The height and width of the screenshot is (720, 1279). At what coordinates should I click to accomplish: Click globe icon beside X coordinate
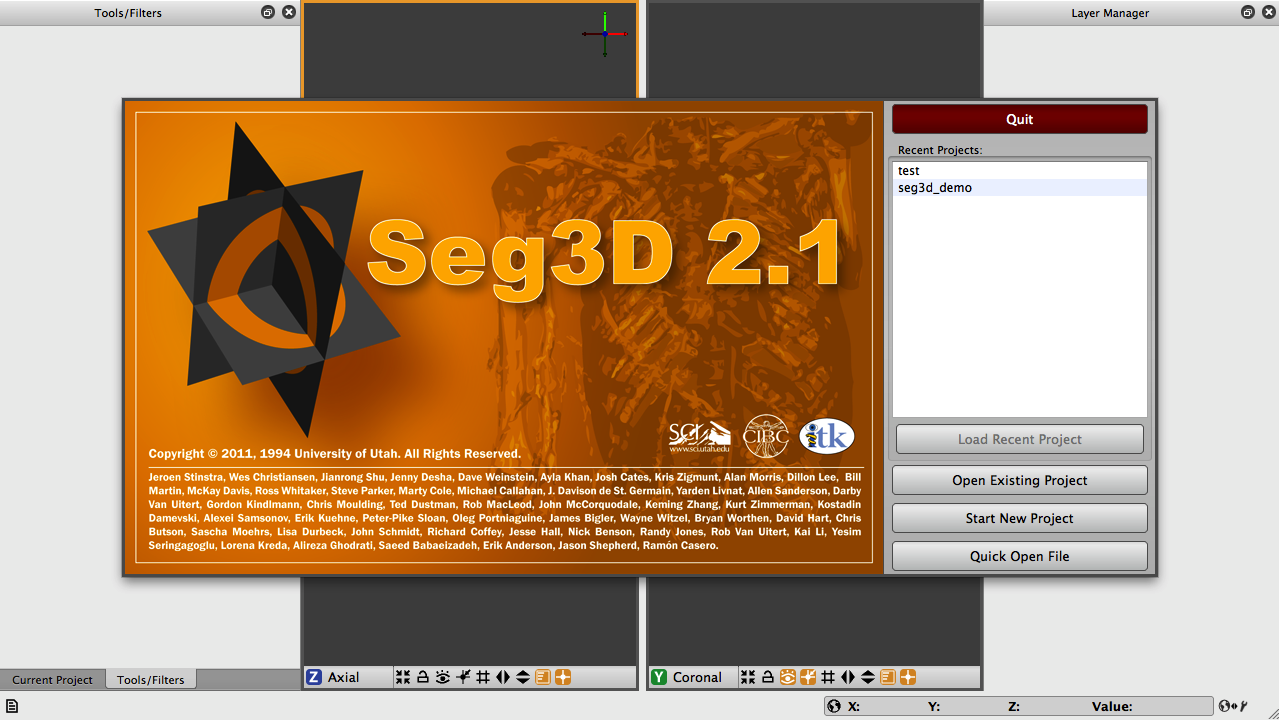pos(834,706)
